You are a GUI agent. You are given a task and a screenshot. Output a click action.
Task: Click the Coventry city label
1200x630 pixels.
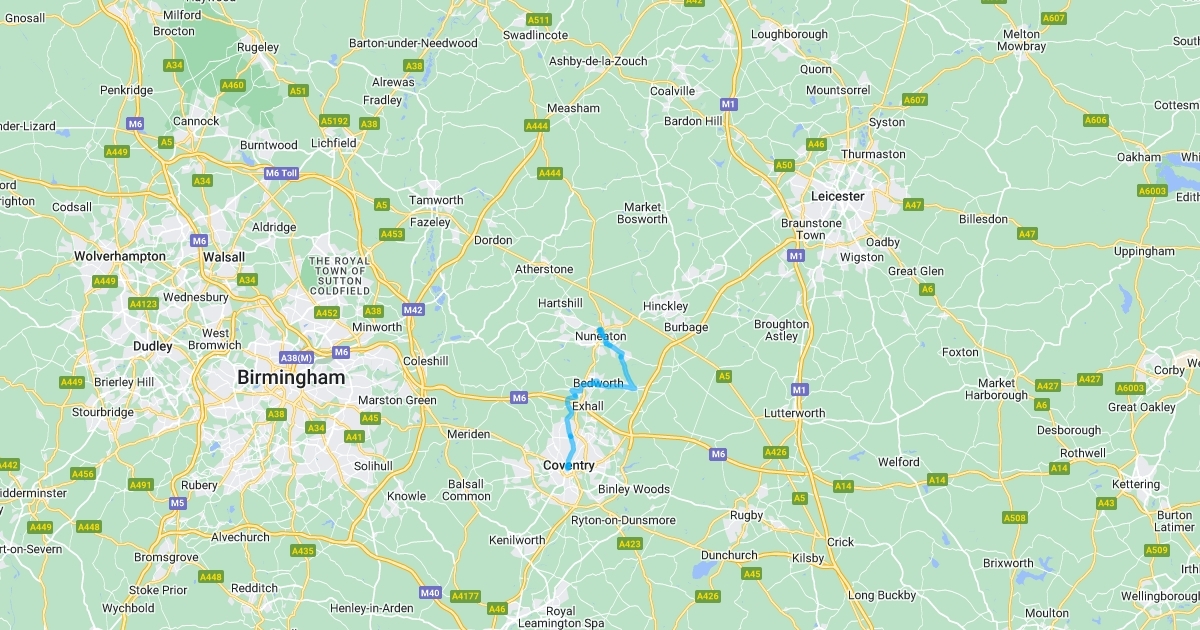pos(568,466)
